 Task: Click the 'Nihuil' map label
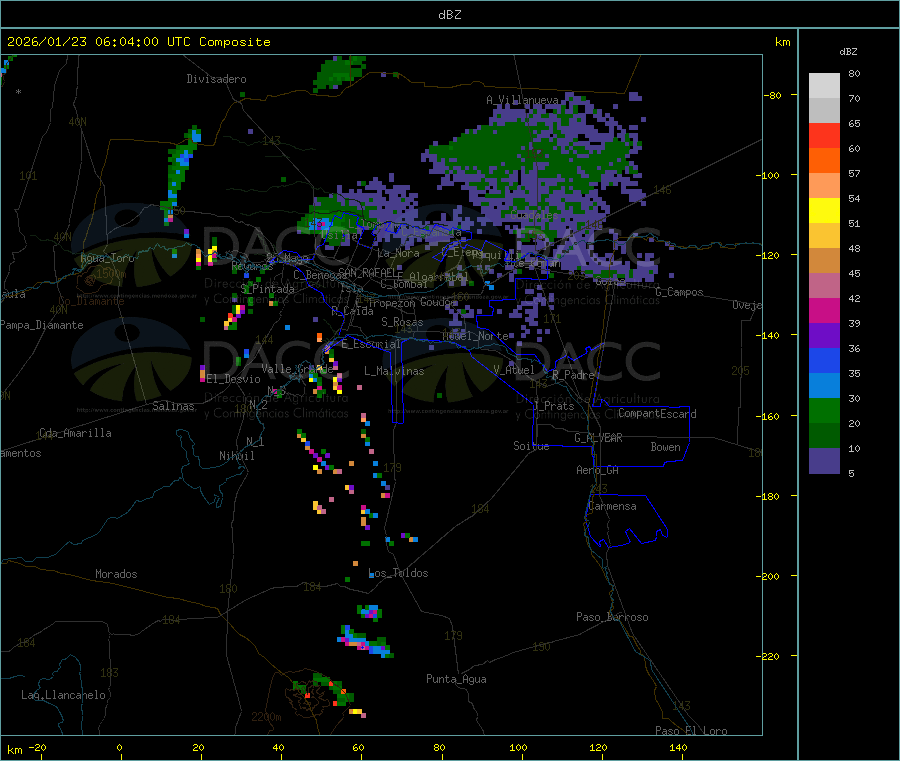tap(237, 456)
